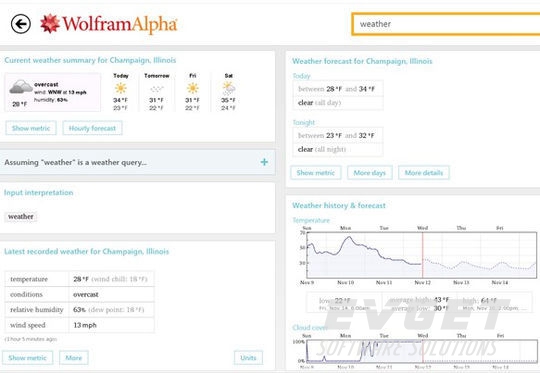This screenshot has width=540, height=373.
Task: Click the overcast cloud icon
Action: [x=21, y=86]
